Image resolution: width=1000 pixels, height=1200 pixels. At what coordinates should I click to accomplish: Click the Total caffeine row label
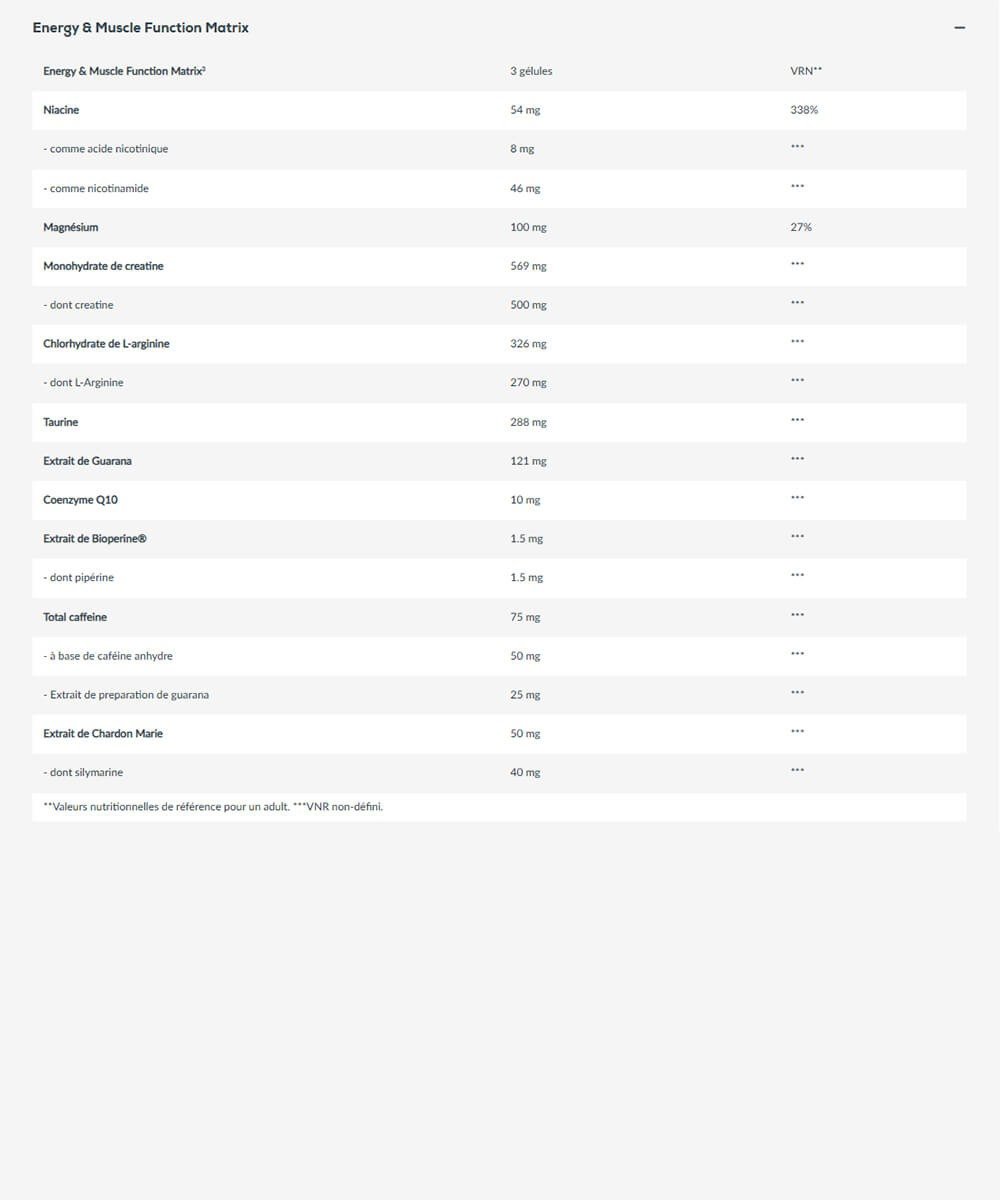click(x=75, y=617)
